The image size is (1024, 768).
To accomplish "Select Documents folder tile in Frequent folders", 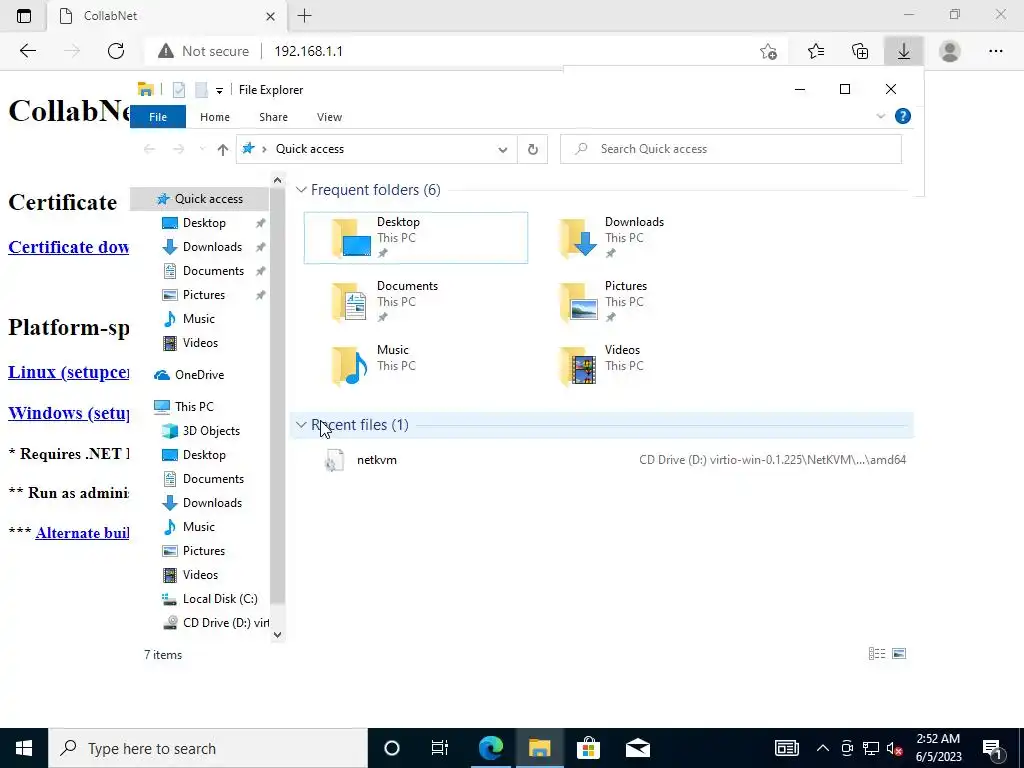I will point(416,302).
